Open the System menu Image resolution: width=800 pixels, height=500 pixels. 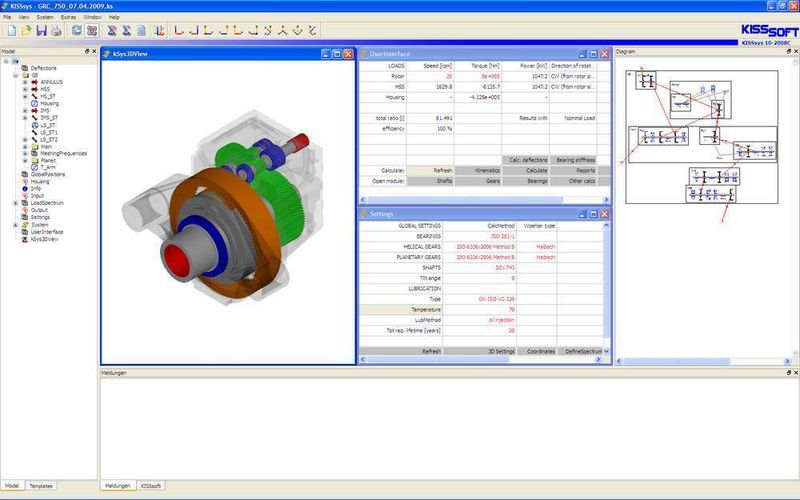[45, 17]
